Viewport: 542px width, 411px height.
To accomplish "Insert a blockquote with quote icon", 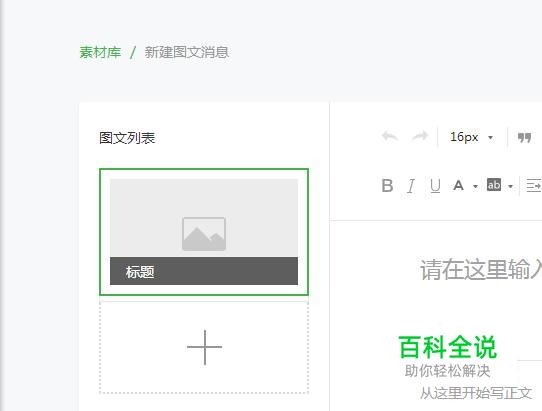I will [x=524, y=138].
